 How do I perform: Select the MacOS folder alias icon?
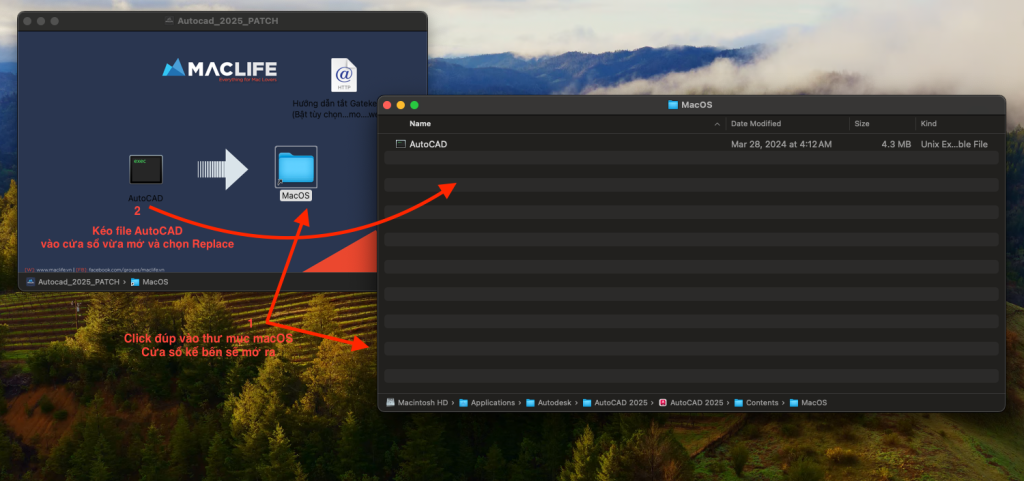tap(295, 167)
